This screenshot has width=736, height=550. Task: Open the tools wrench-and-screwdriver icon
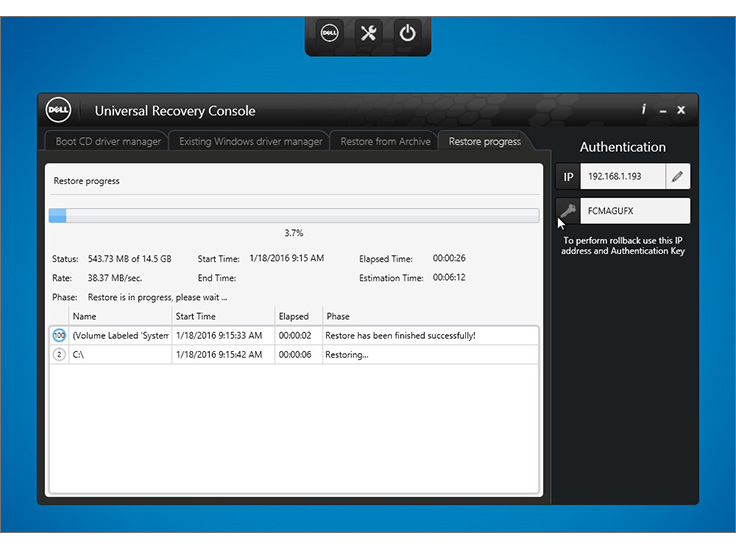pos(368,33)
